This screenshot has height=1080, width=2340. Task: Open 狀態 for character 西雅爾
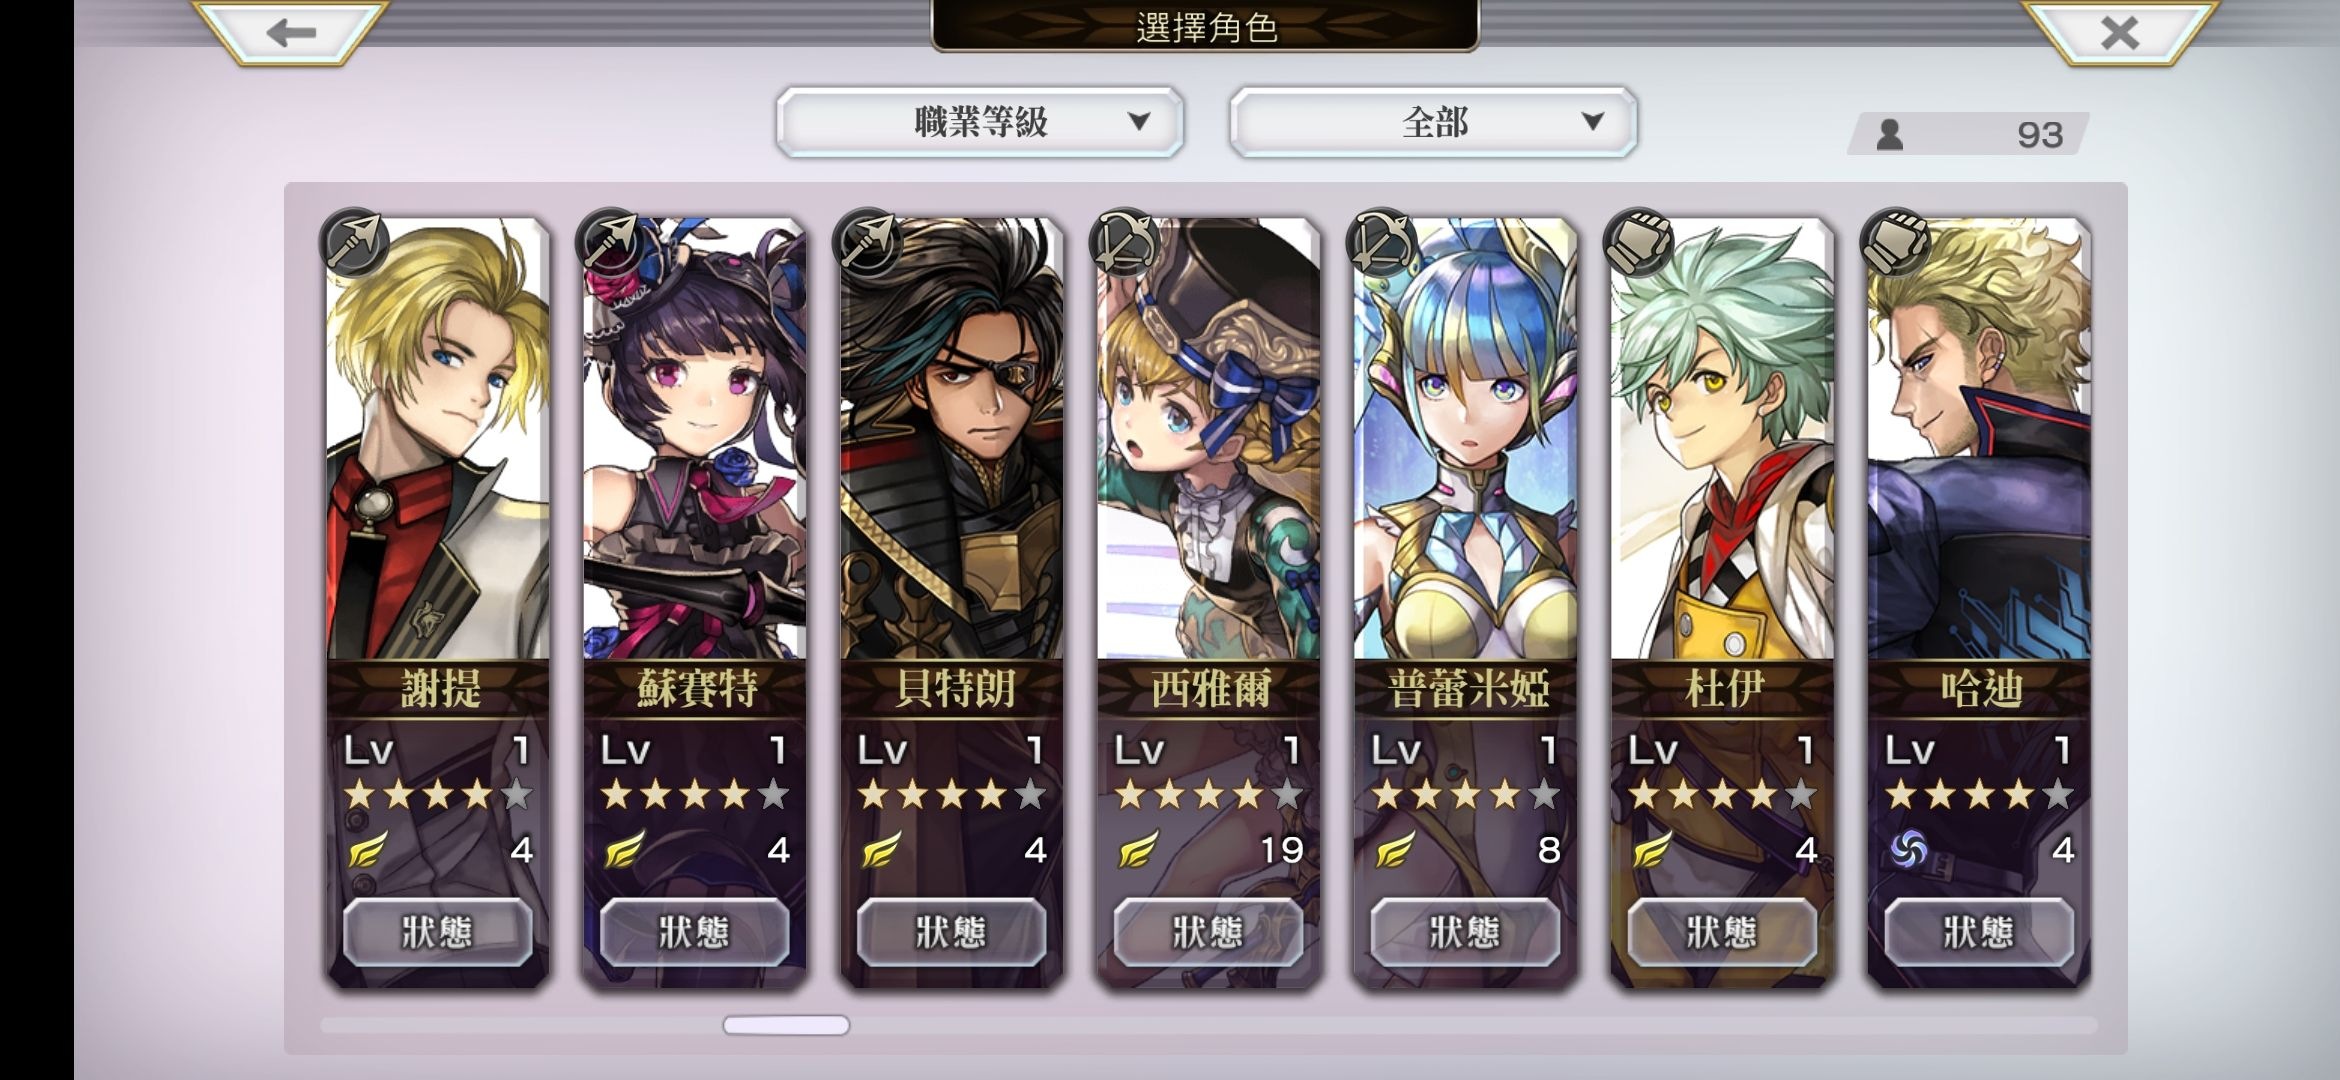1208,932
